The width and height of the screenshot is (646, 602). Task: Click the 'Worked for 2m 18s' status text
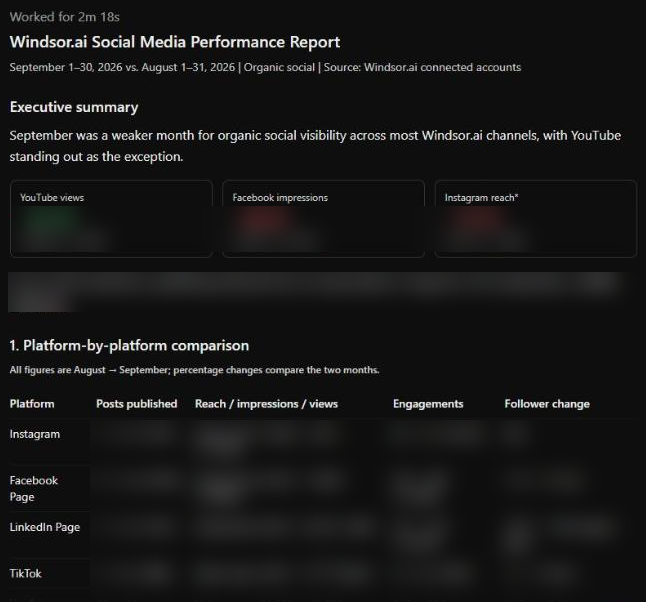coord(65,17)
